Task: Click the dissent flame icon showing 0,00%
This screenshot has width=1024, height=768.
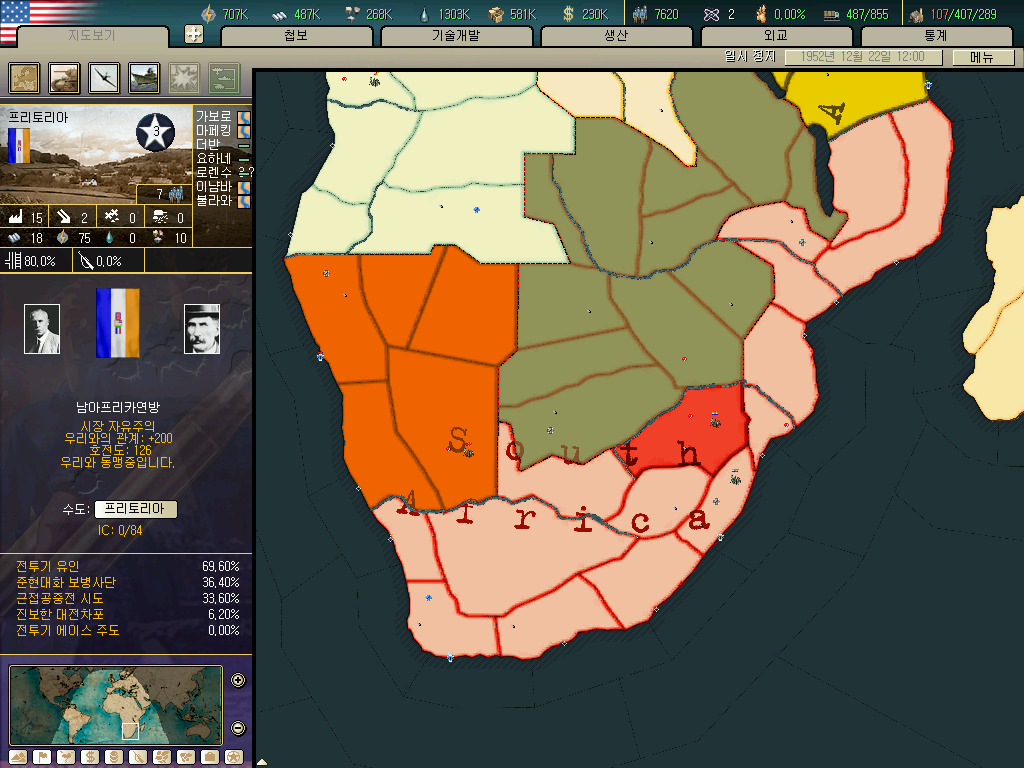Action: [x=761, y=14]
